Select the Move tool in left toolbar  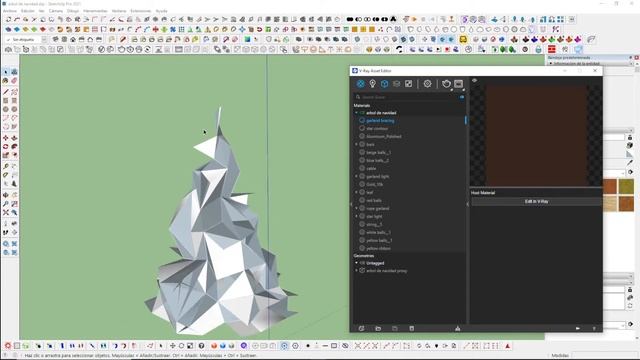6,138
